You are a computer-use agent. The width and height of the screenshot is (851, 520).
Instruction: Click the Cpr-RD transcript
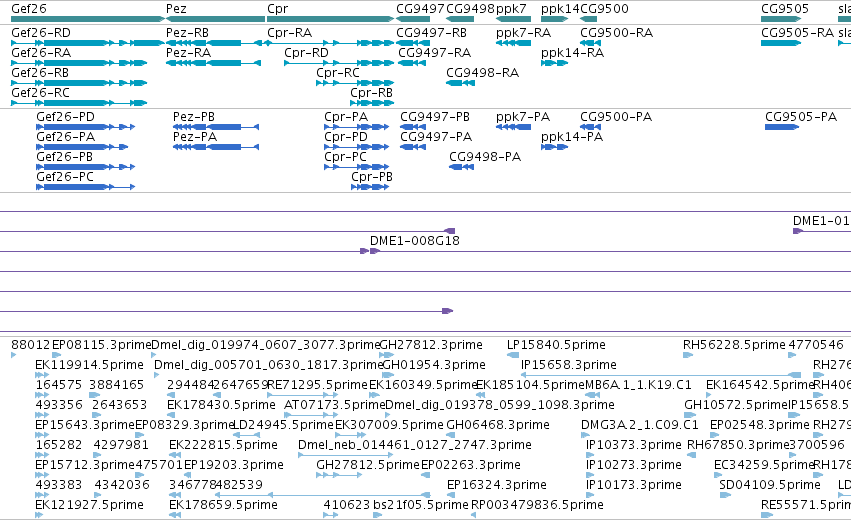pyautogui.click(x=339, y=63)
